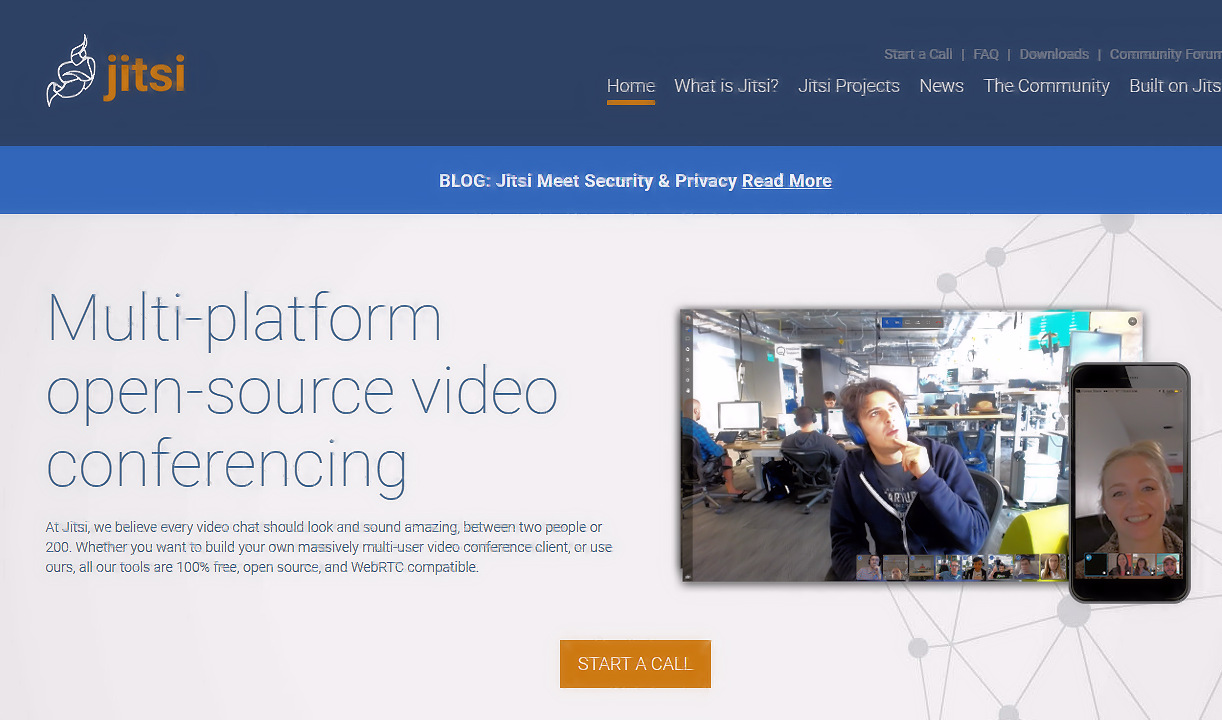Follow the Read More blog link
Image resolution: width=1222 pixels, height=720 pixels.
786,181
